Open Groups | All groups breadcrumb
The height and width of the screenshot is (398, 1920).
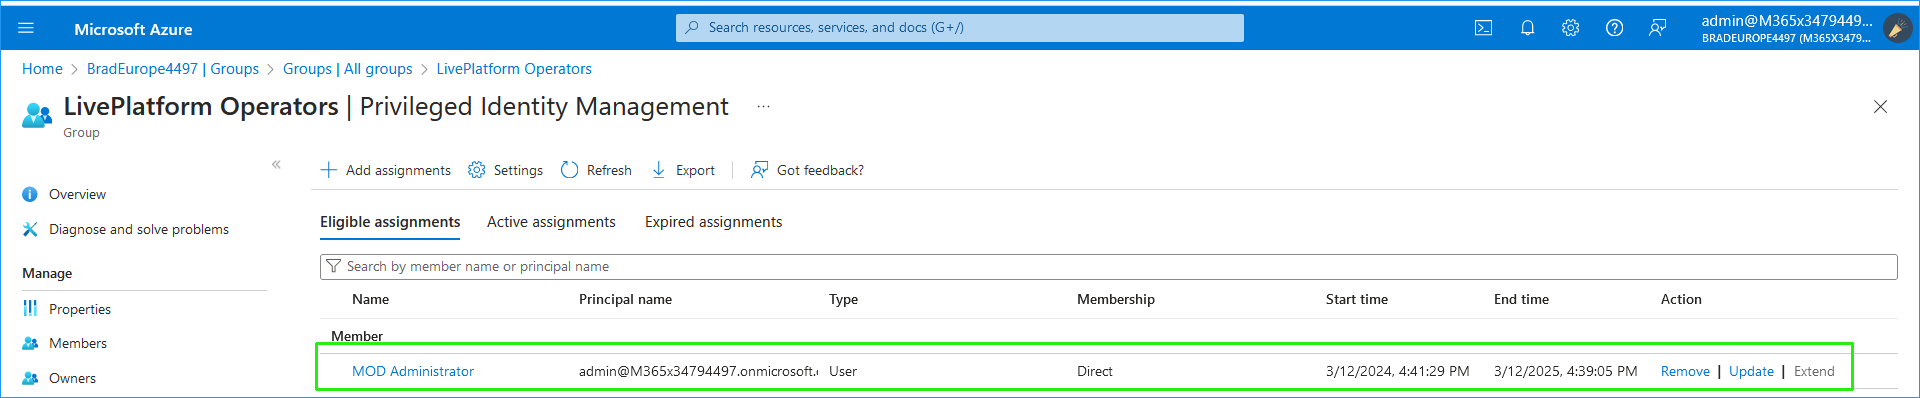(348, 69)
